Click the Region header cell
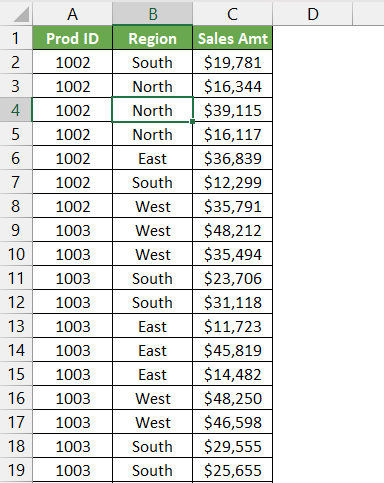 click(x=153, y=38)
